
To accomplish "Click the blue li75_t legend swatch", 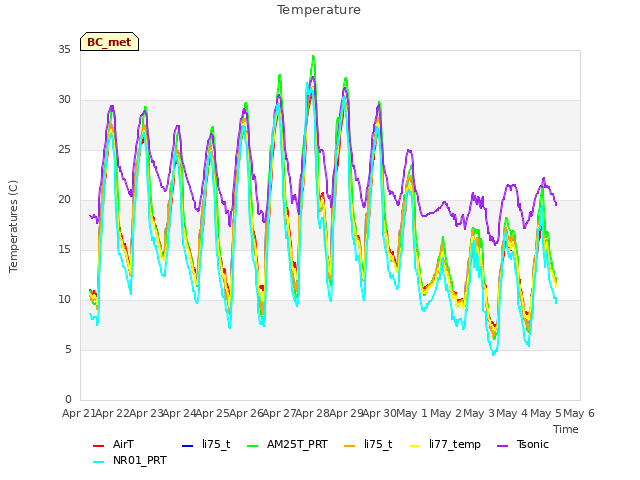I will tap(188, 446).
